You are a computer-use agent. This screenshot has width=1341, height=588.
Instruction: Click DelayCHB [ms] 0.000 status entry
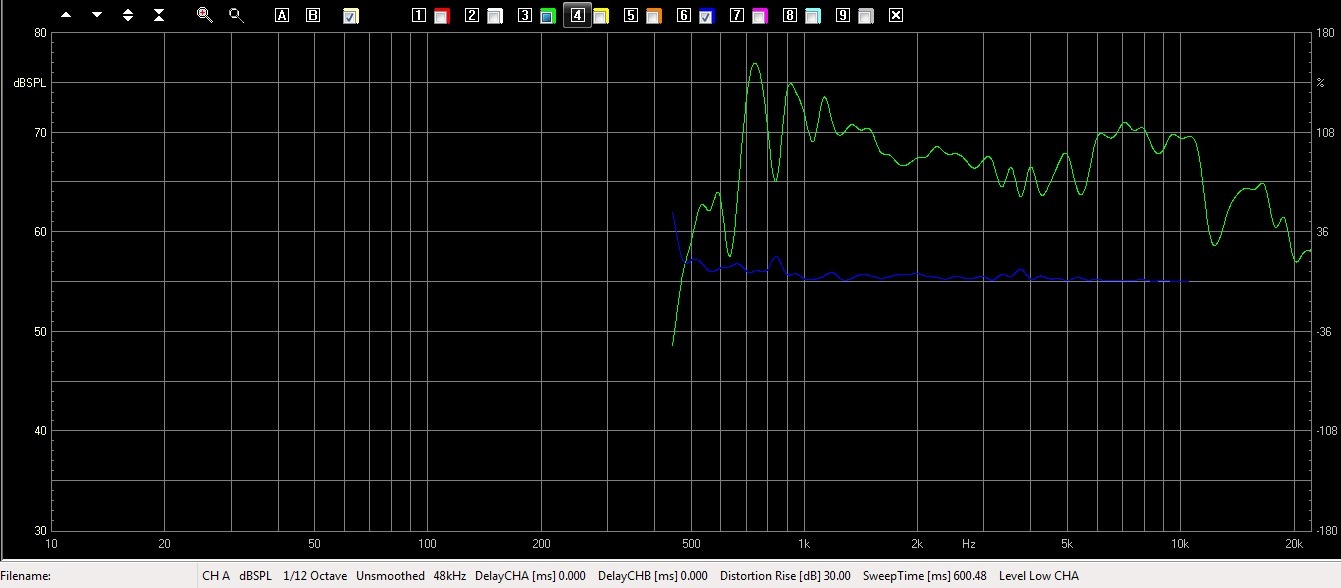tap(653, 576)
